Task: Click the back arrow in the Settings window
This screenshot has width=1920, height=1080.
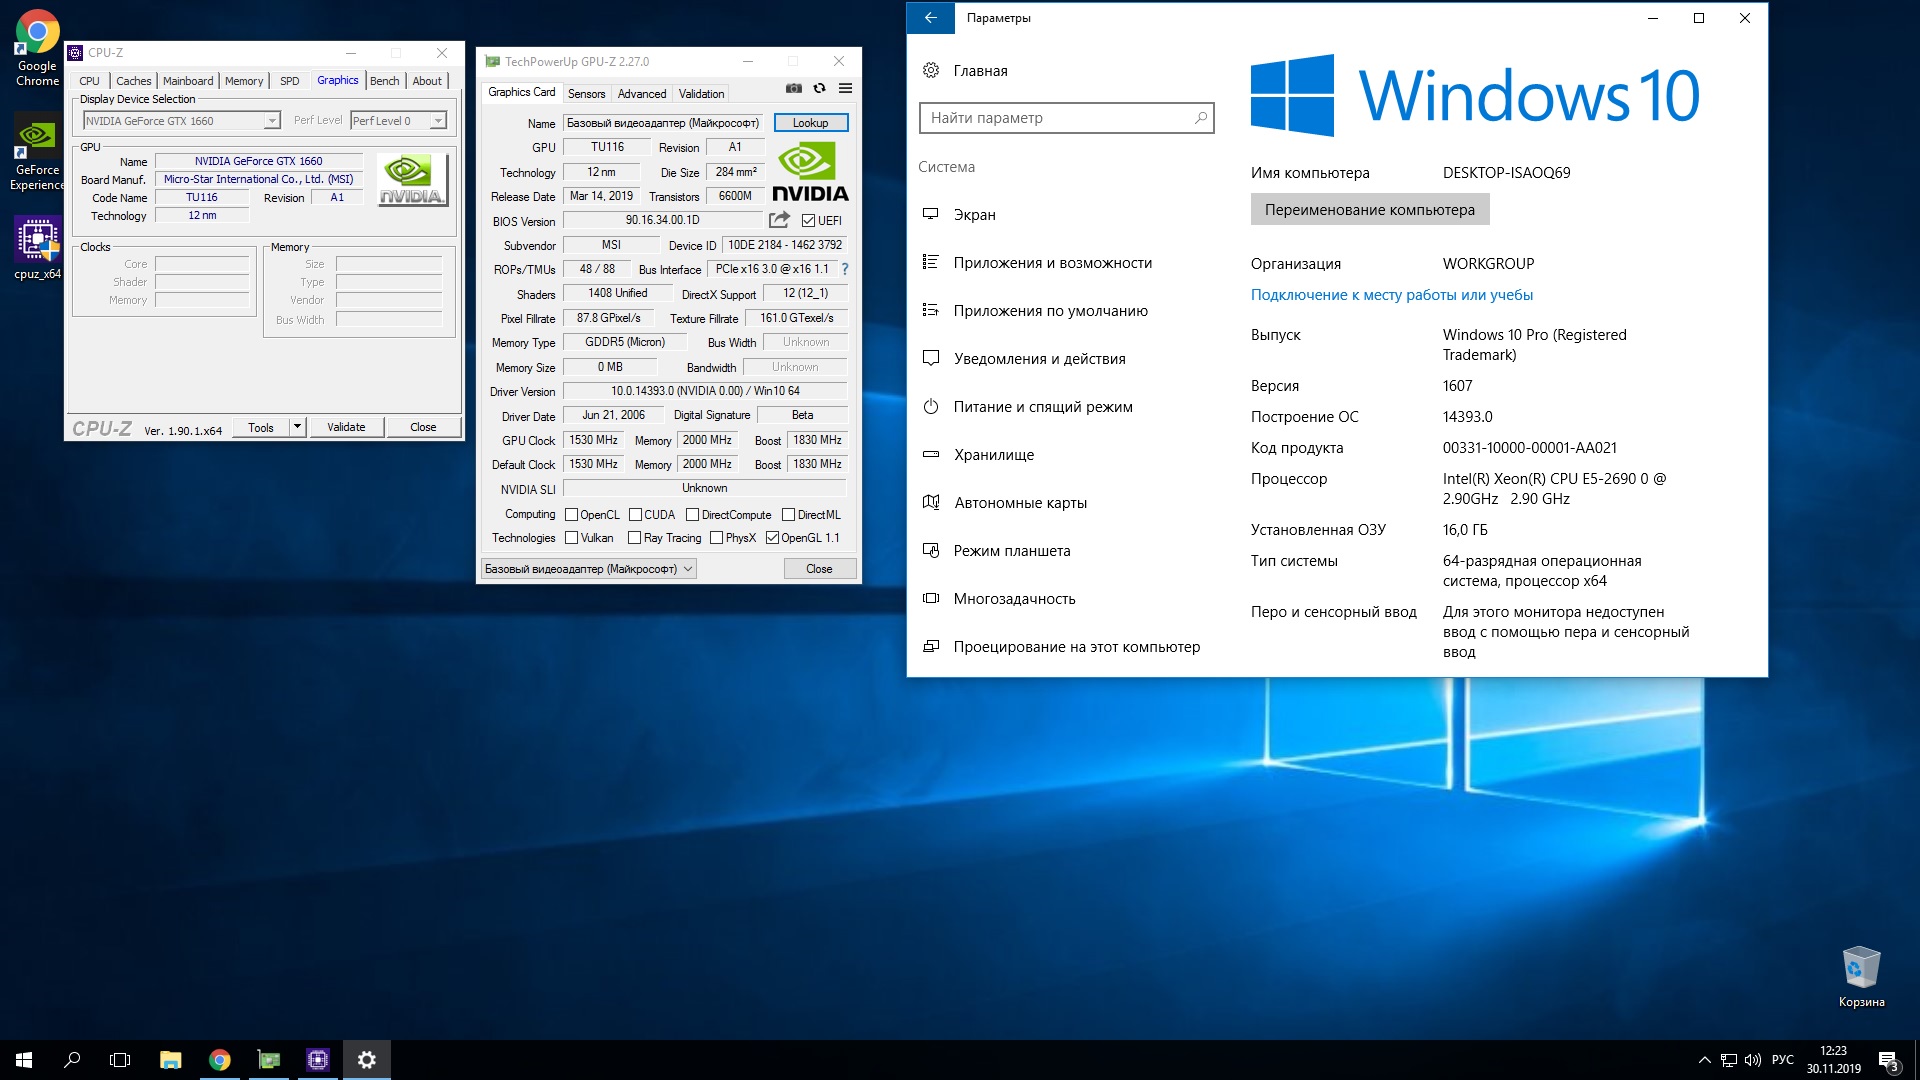Action: point(931,18)
